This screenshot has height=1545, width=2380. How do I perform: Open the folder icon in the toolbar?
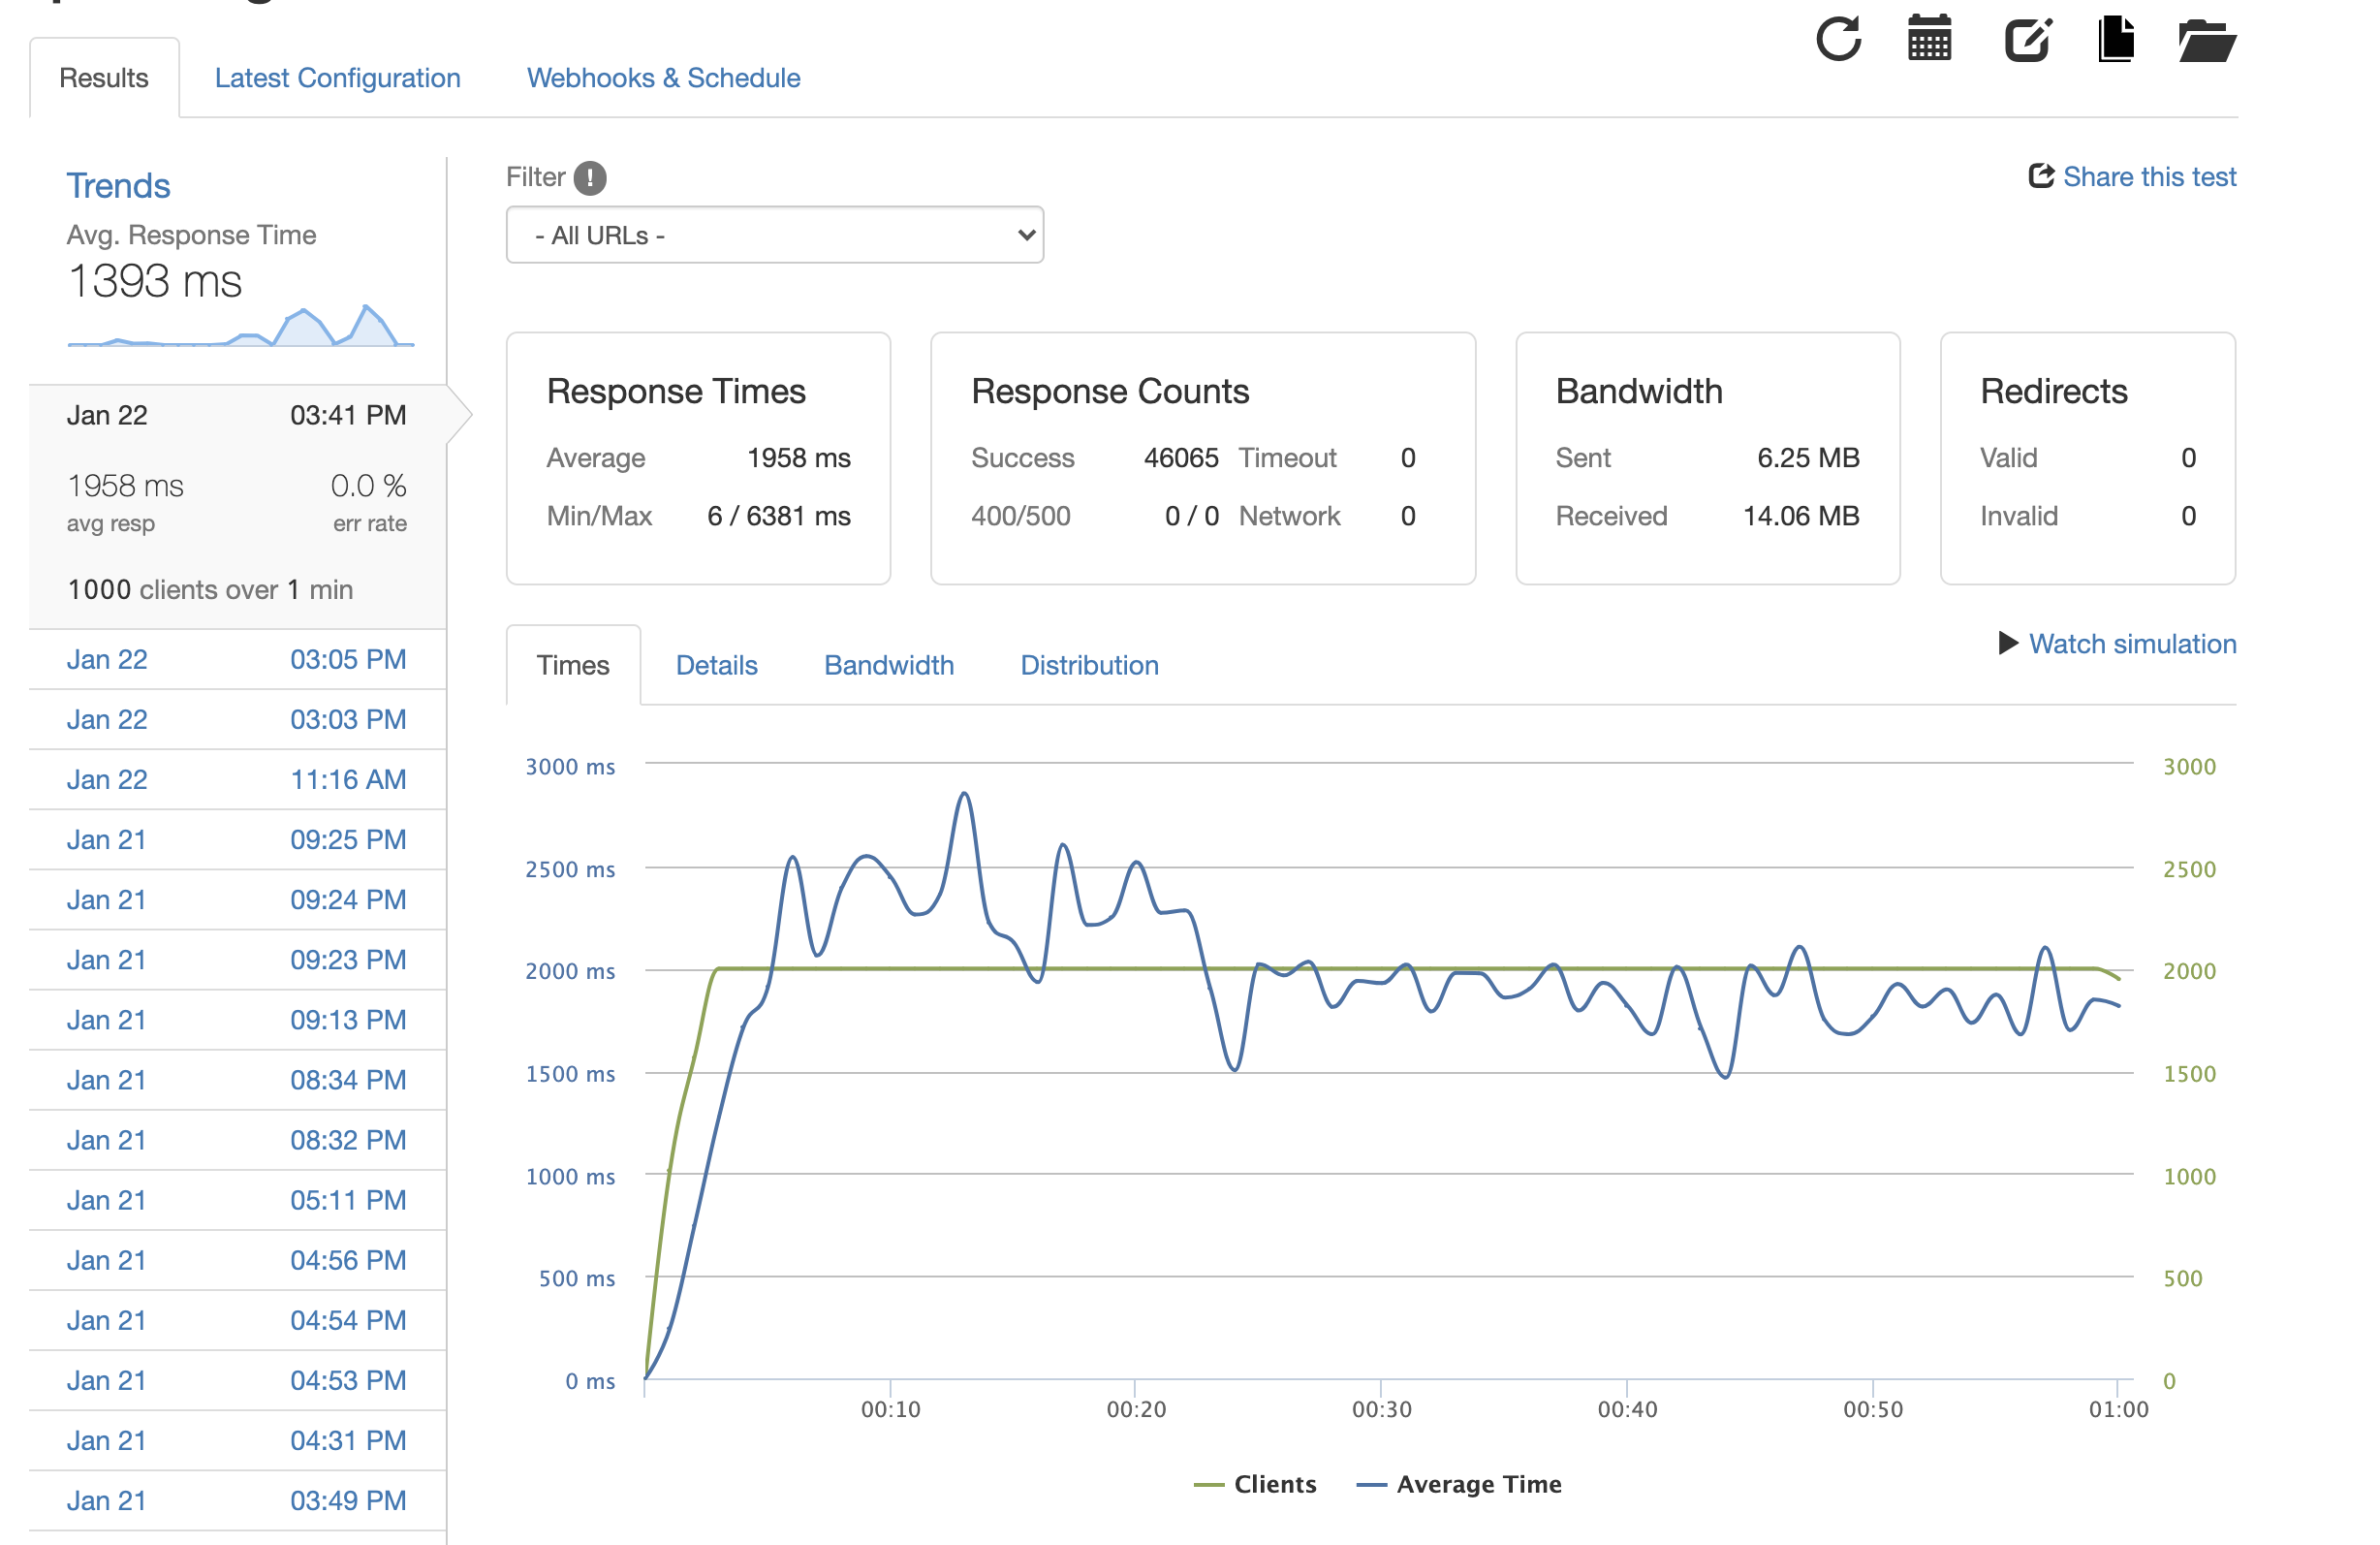[x=2207, y=40]
